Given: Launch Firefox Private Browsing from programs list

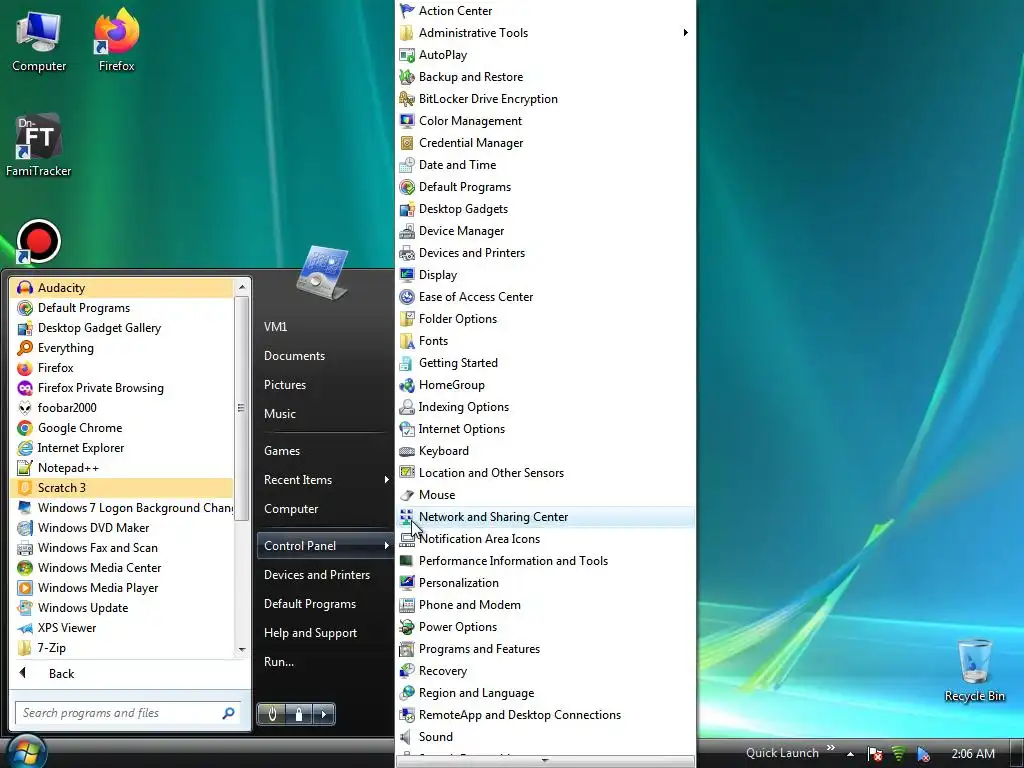Looking at the screenshot, I should [x=122, y=388].
